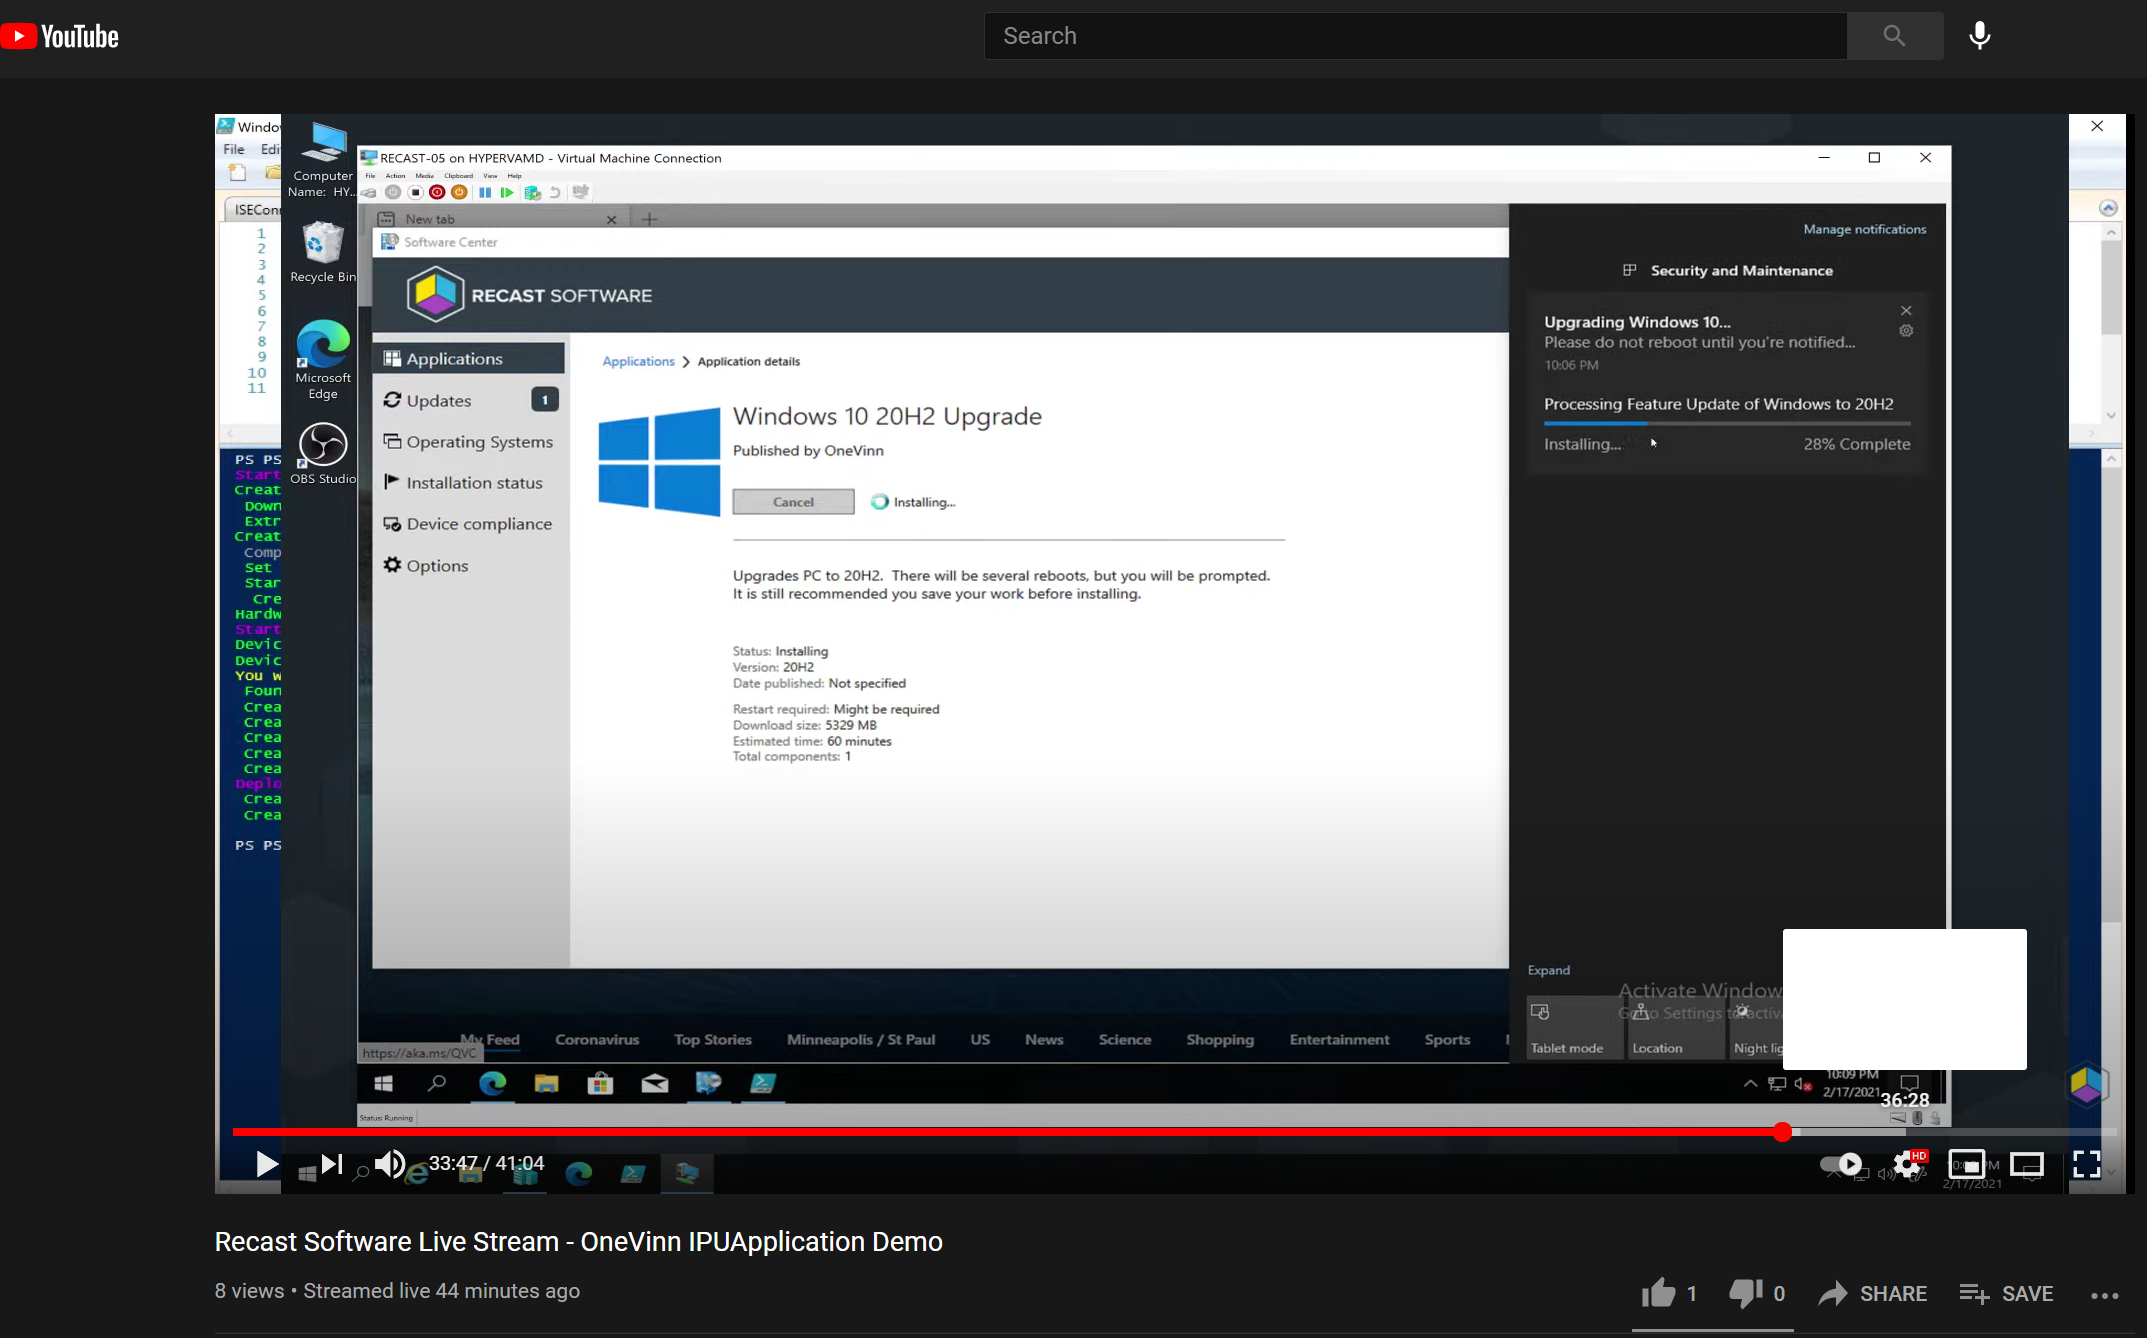
Task: Dismiss the Upgrading Windows 10 notification
Action: pyautogui.click(x=1907, y=310)
